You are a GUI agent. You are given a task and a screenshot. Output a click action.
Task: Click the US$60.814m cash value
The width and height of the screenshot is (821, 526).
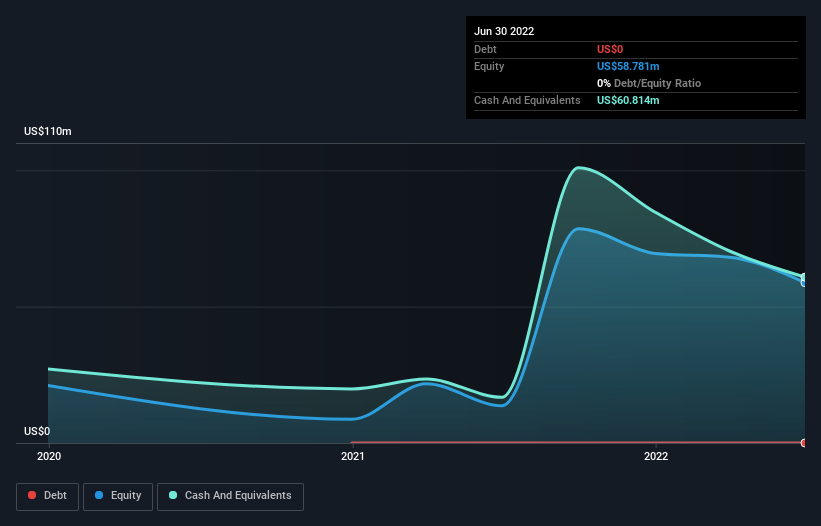[x=628, y=100]
